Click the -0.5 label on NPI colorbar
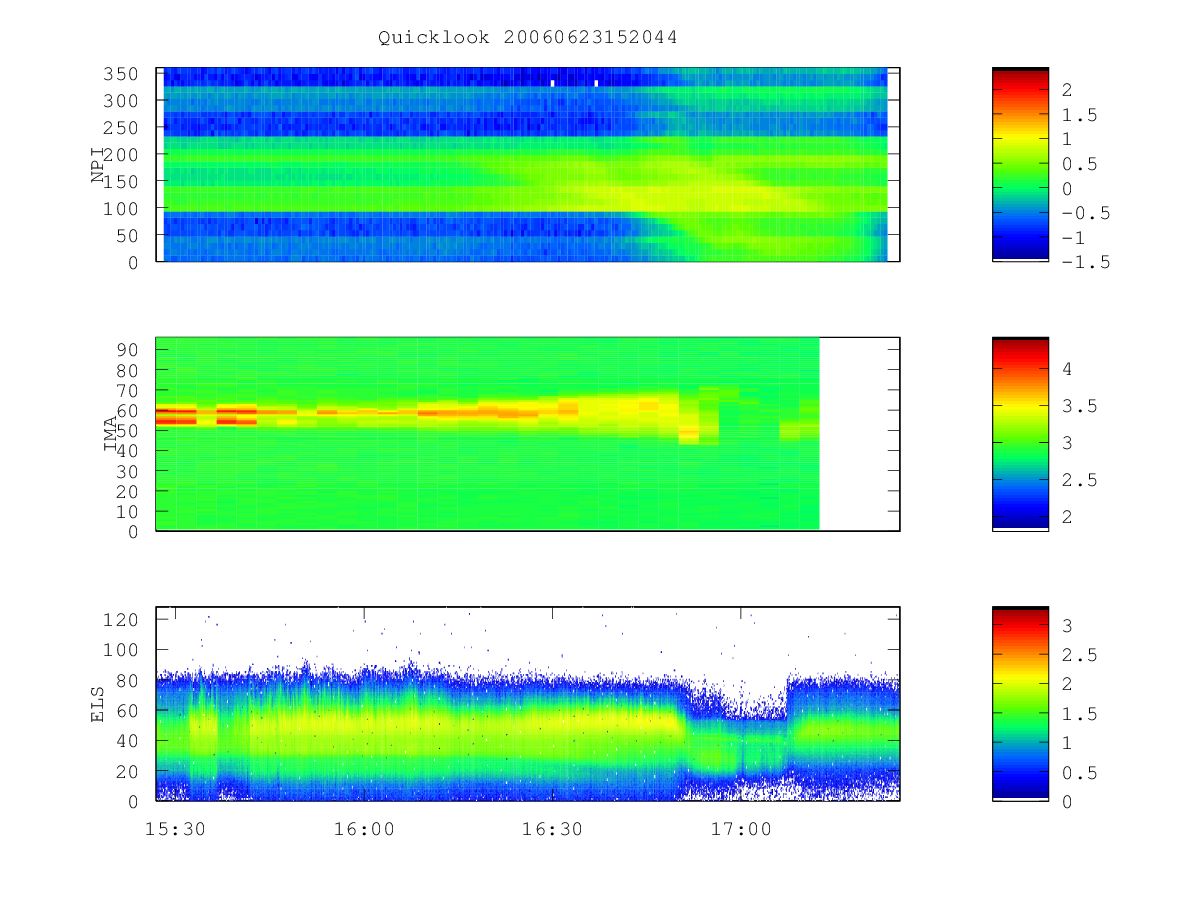Screen dimensions: 1200x900 pos(1084,213)
